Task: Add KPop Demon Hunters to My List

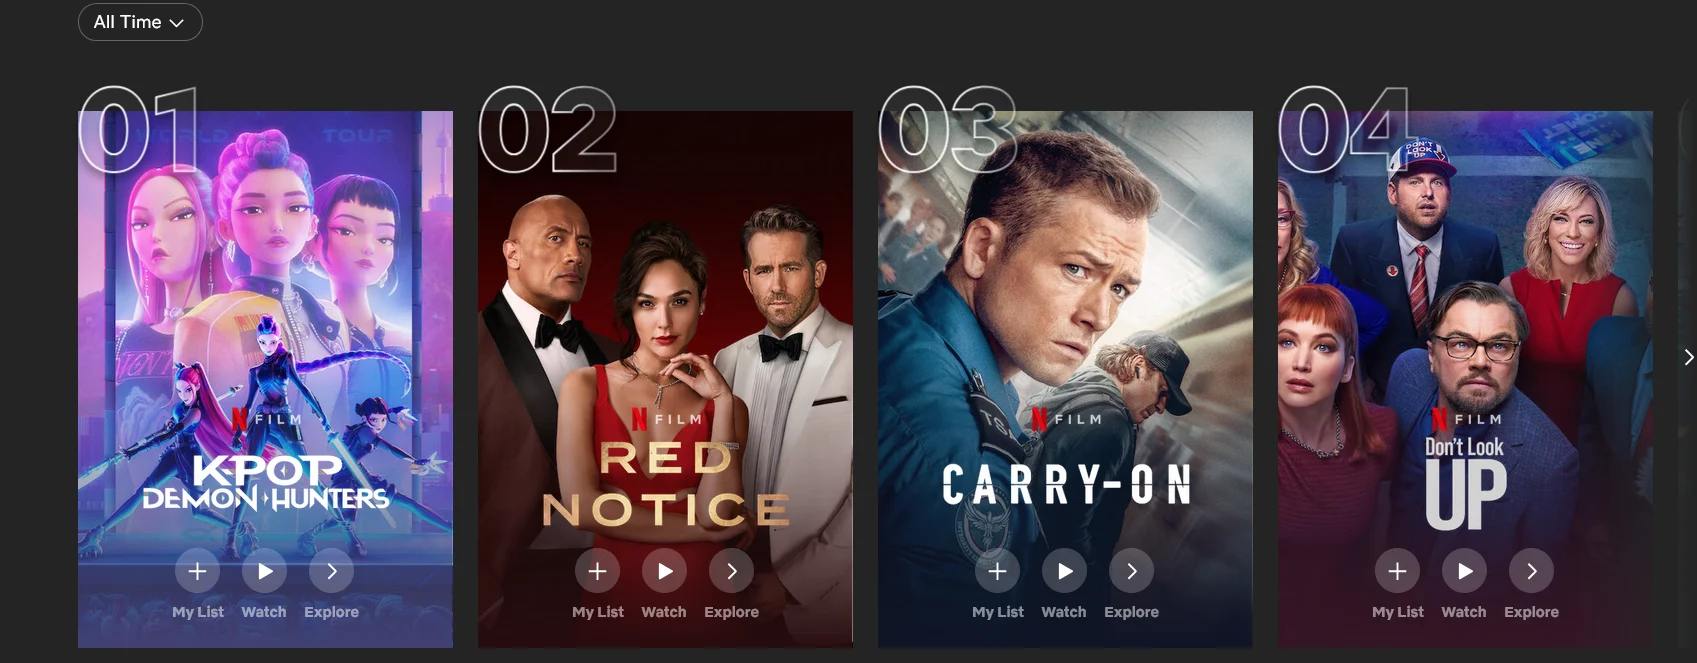Action: click(198, 571)
